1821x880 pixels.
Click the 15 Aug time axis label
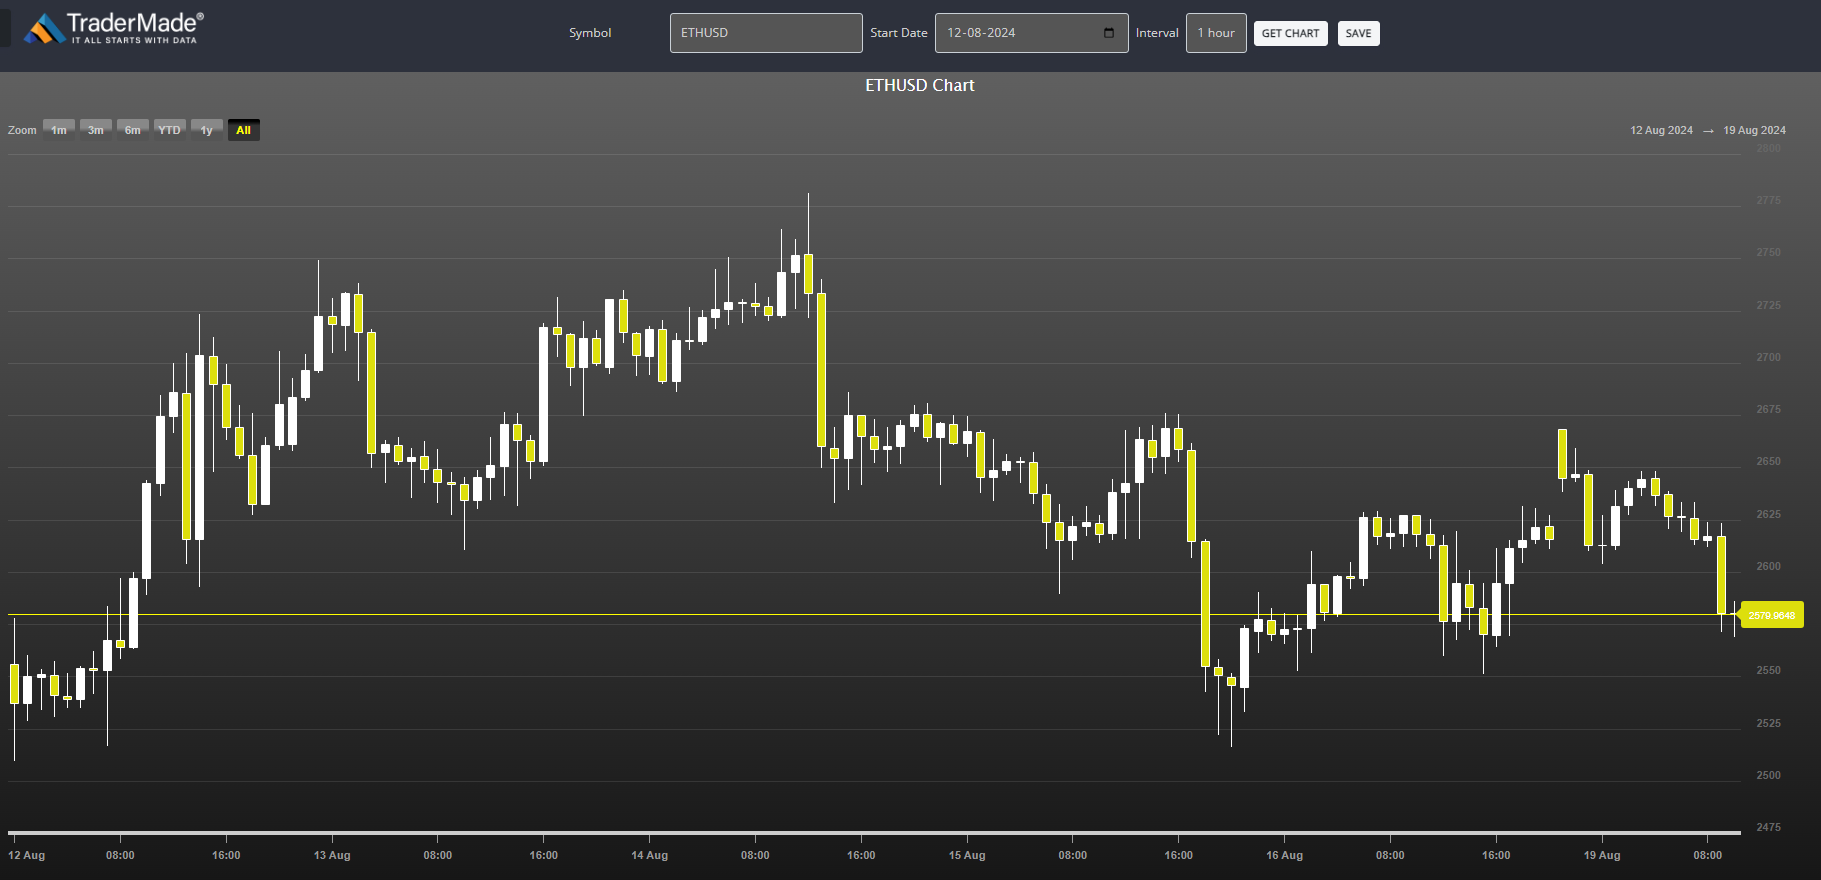click(967, 855)
